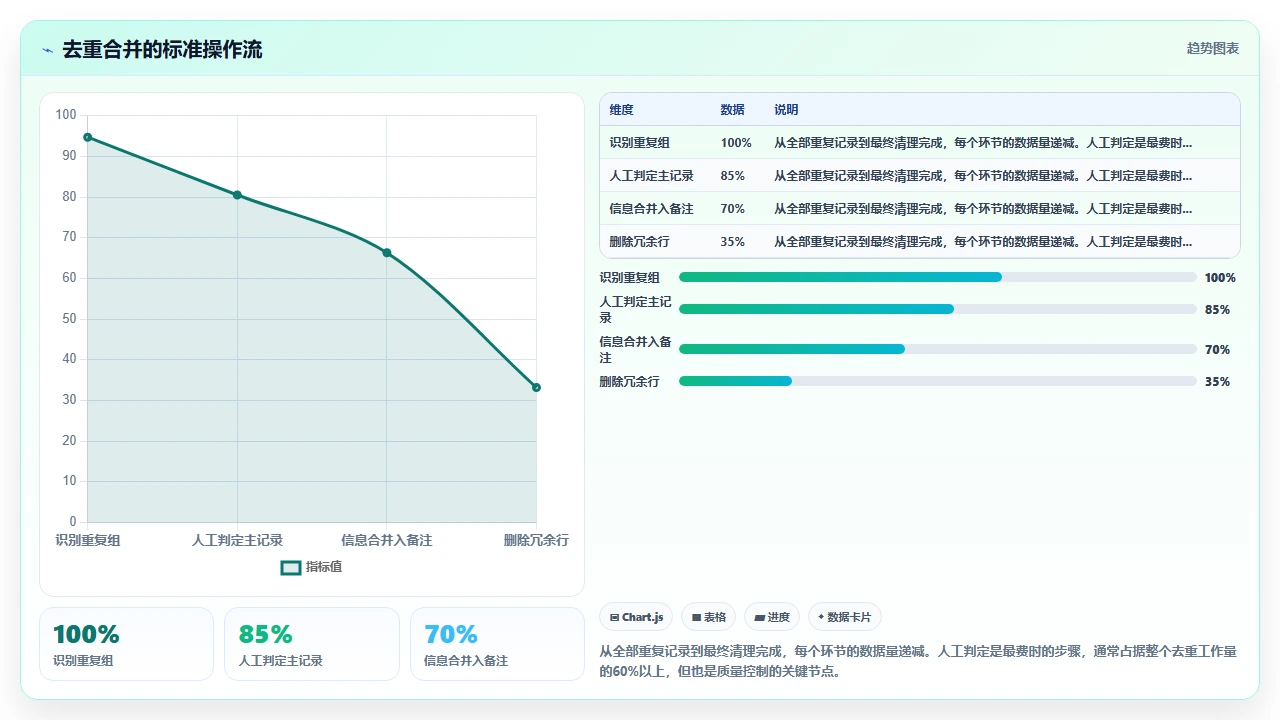Click the Chart.js tag chip

[636, 617]
